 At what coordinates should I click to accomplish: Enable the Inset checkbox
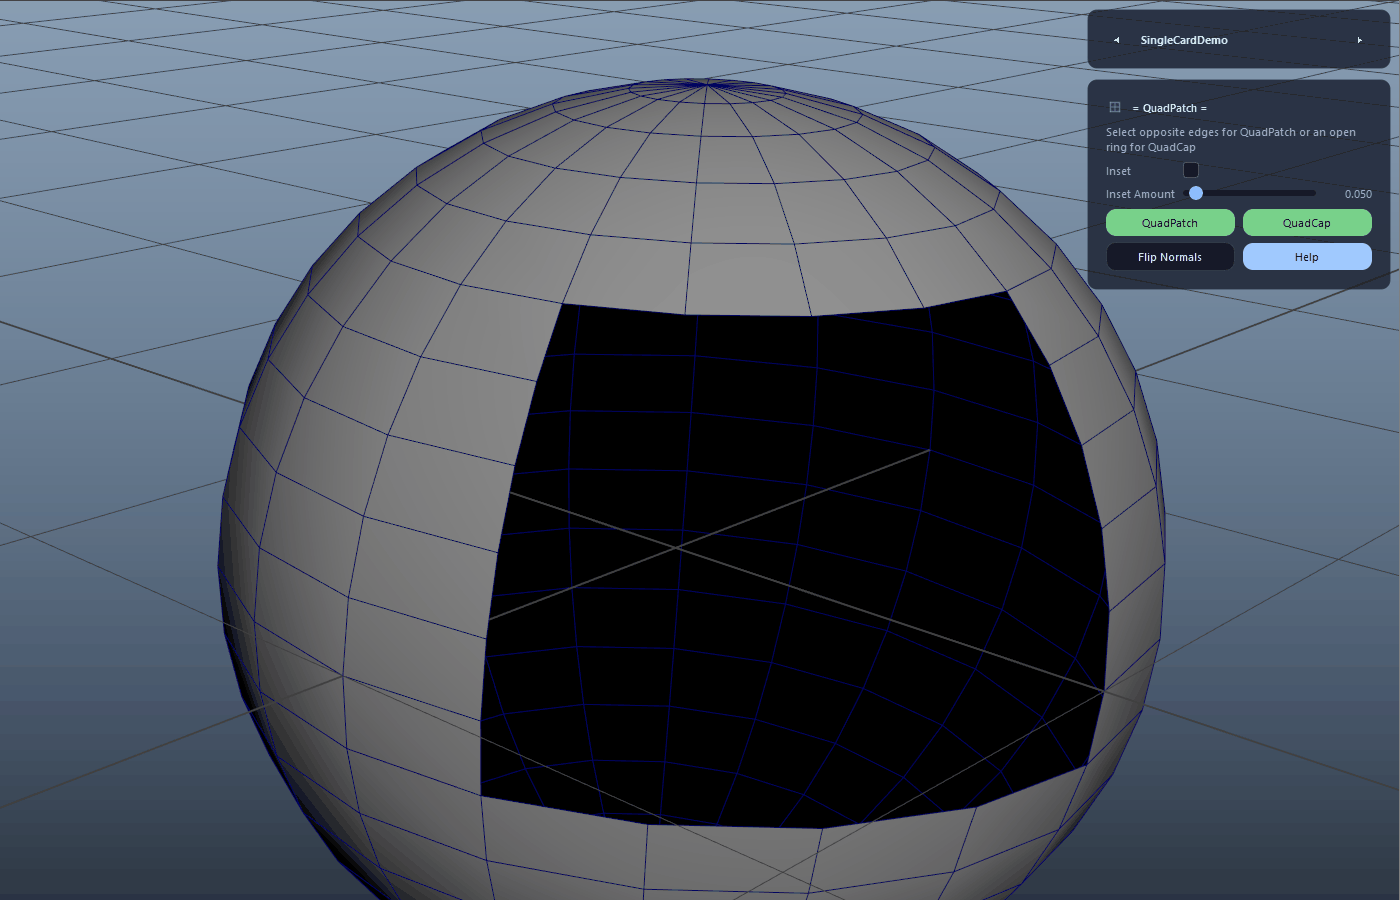pos(1191,170)
